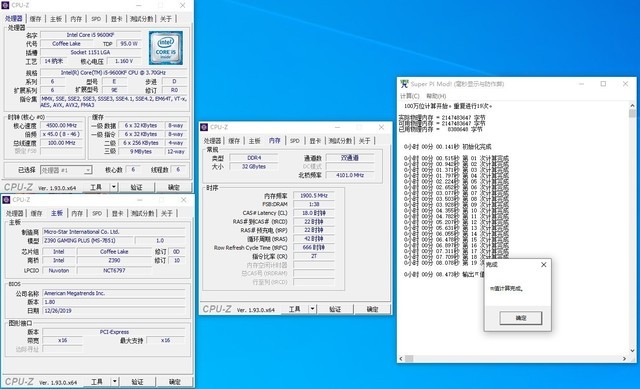Screen dimensions: 640x389
Task: Open the 缓存 tab in the processor CPU-Z window
Action: pyautogui.click(x=36, y=19)
